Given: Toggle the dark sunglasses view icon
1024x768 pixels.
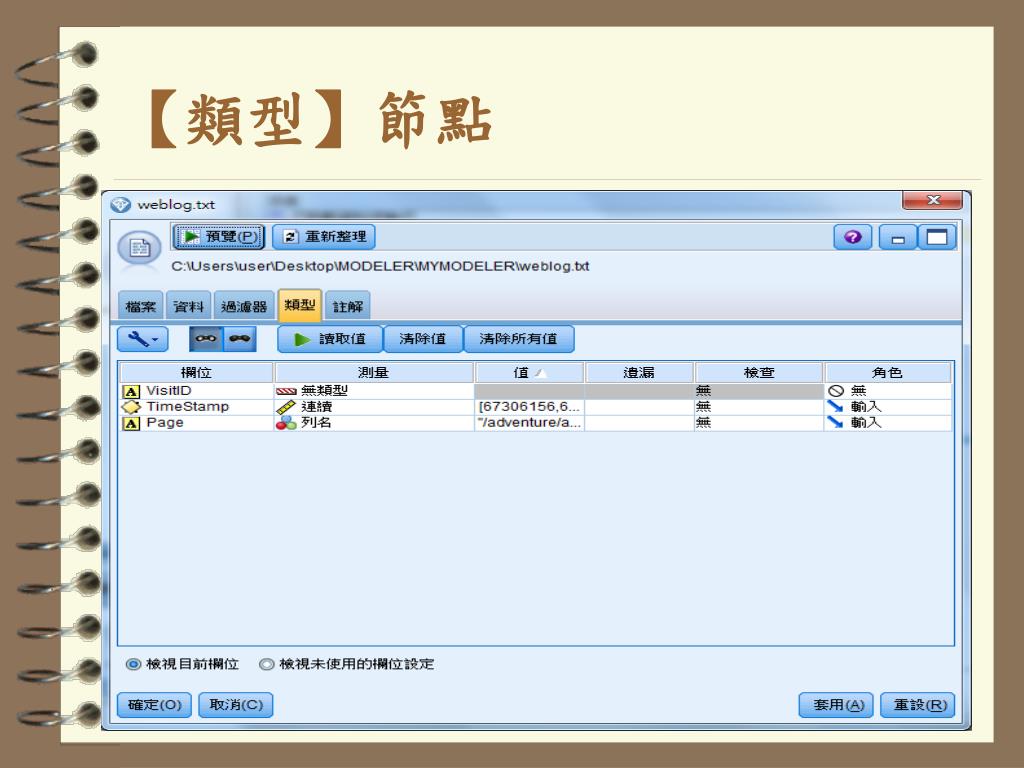Looking at the screenshot, I should point(240,339).
